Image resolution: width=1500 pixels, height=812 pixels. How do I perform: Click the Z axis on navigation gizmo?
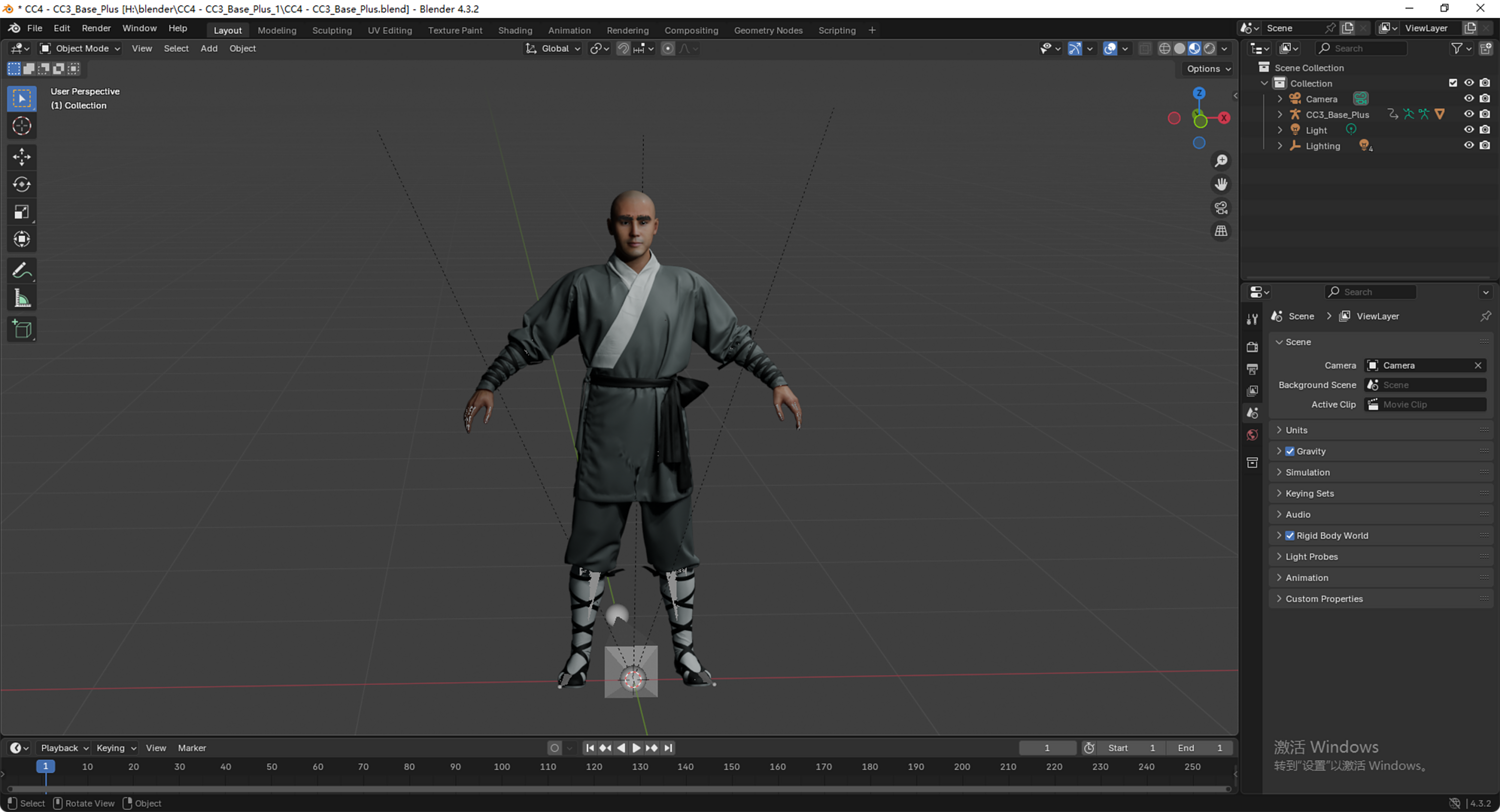(1199, 94)
